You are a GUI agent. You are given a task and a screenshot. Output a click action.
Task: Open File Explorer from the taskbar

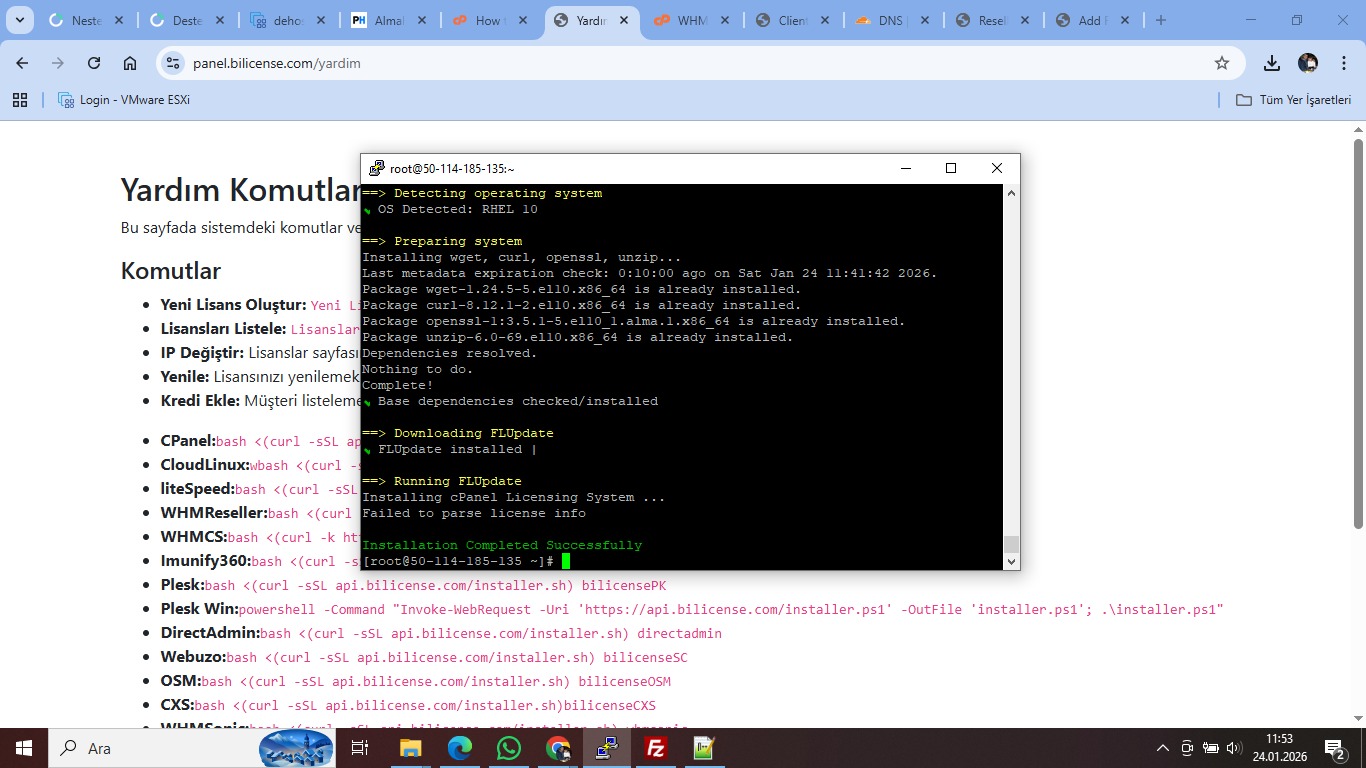tap(410, 748)
